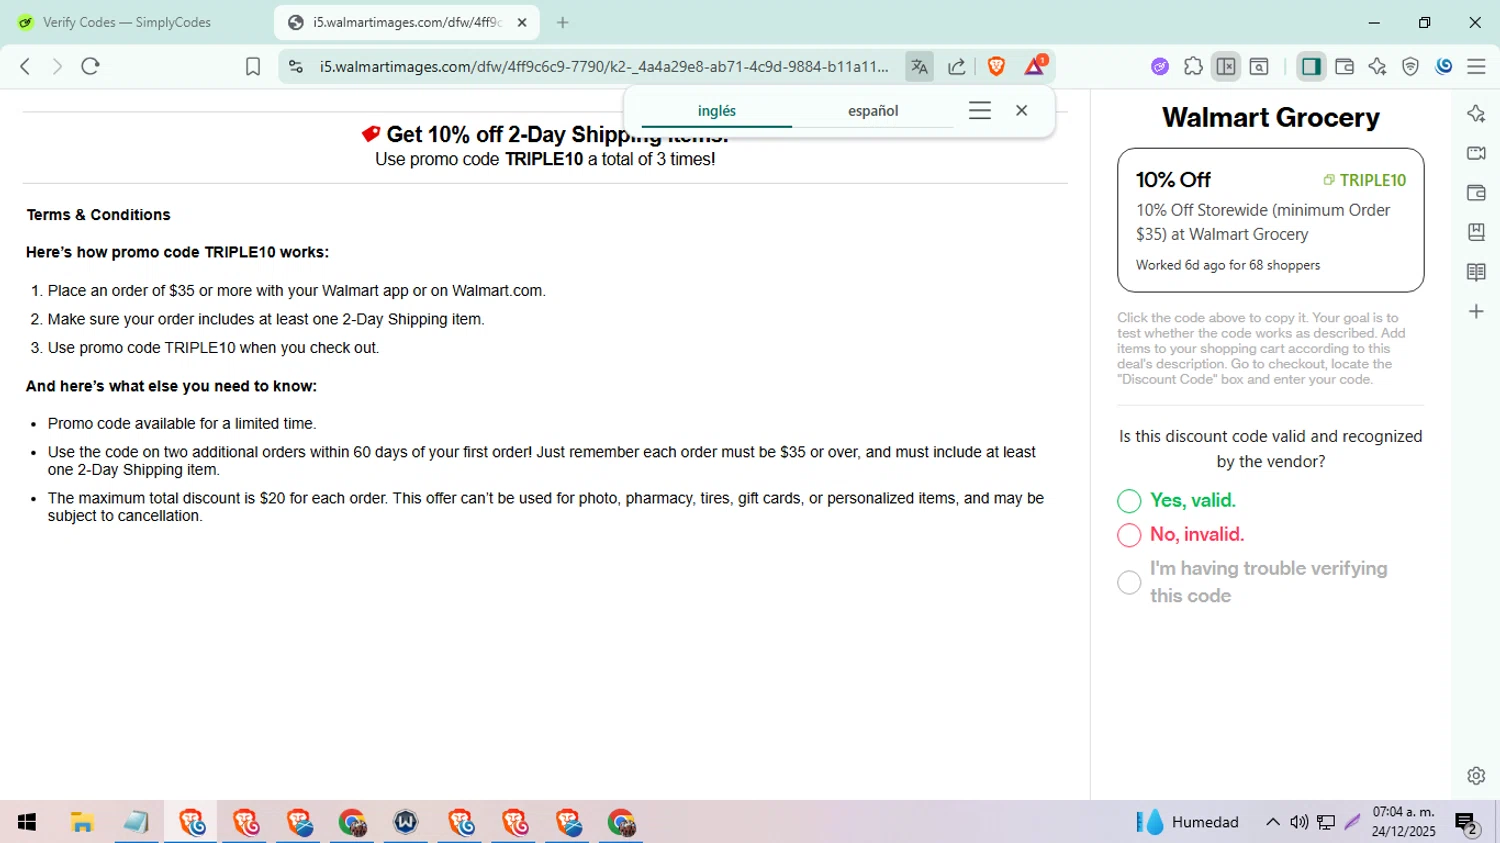Select 'Yes, valid.' radio option
This screenshot has width=1500, height=843.
(x=1129, y=501)
